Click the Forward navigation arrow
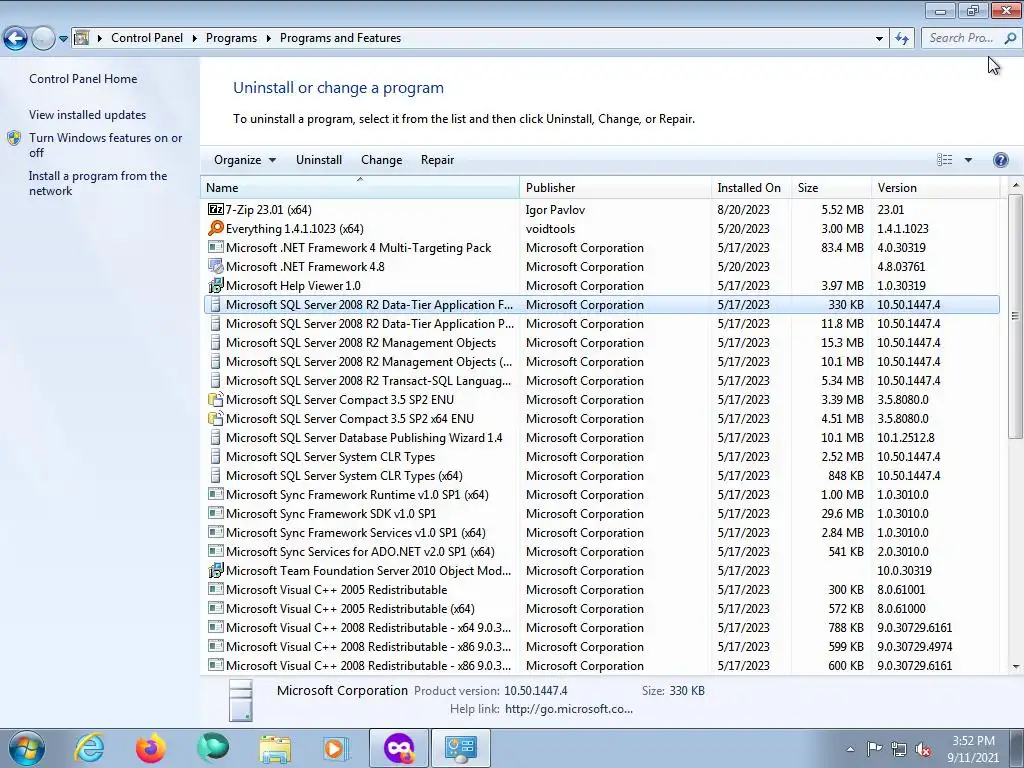The image size is (1024, 768). [43, 39]
